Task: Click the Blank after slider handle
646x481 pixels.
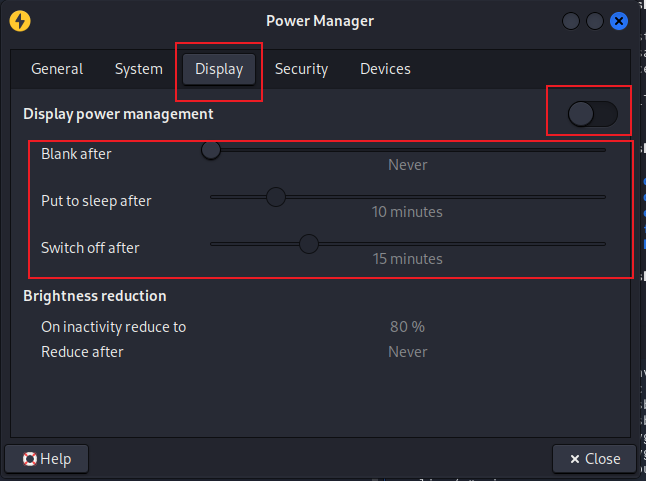Action: [x=211, y=150]
